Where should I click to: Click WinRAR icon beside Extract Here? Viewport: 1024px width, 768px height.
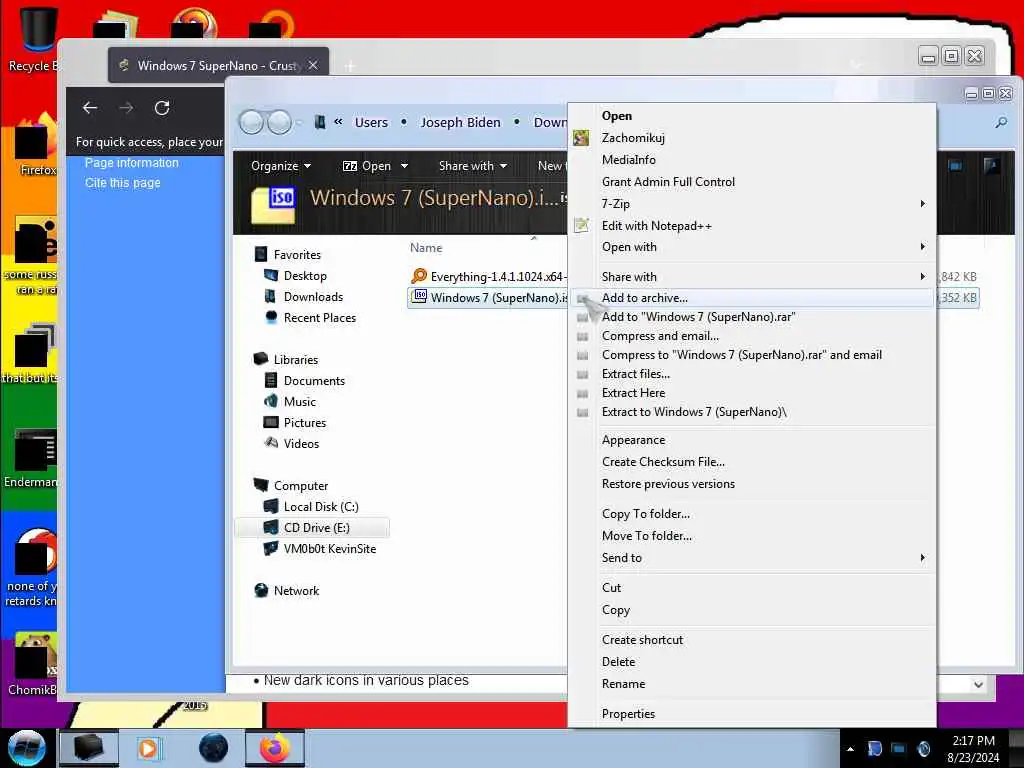[583, 393]
